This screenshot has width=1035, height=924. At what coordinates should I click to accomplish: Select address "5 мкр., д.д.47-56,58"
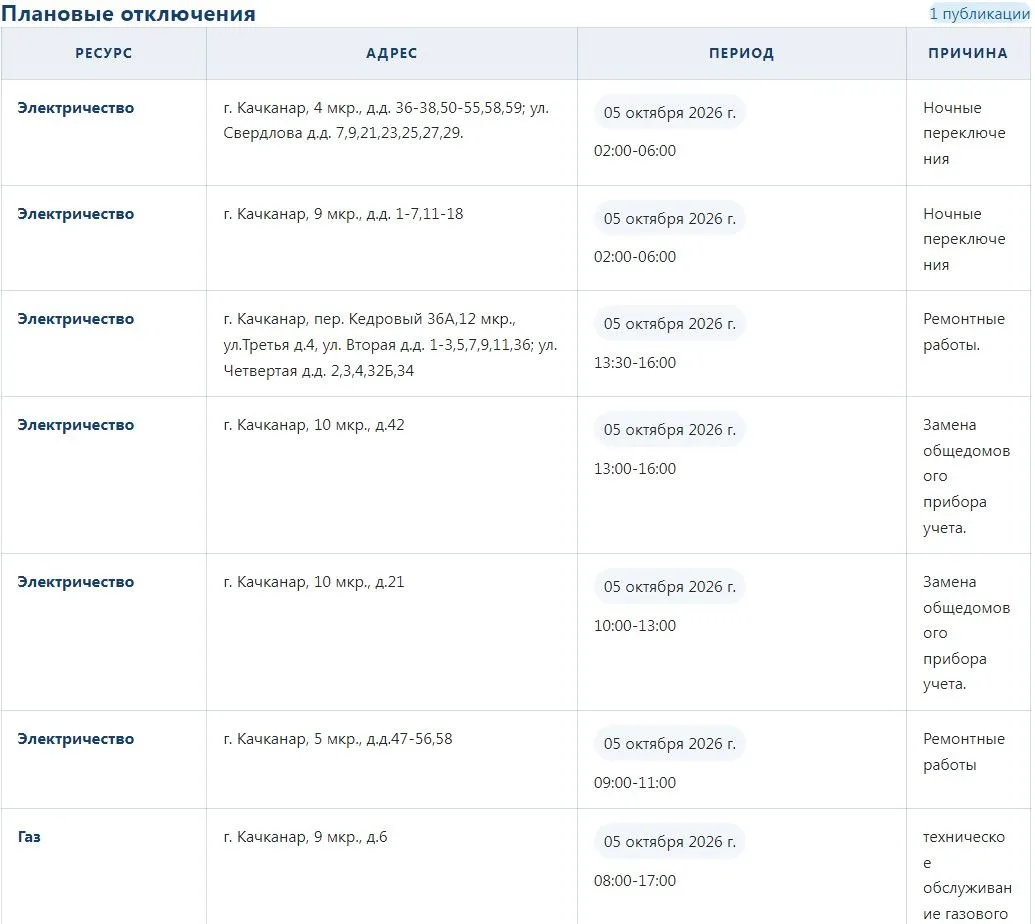(x=338, y=739)
